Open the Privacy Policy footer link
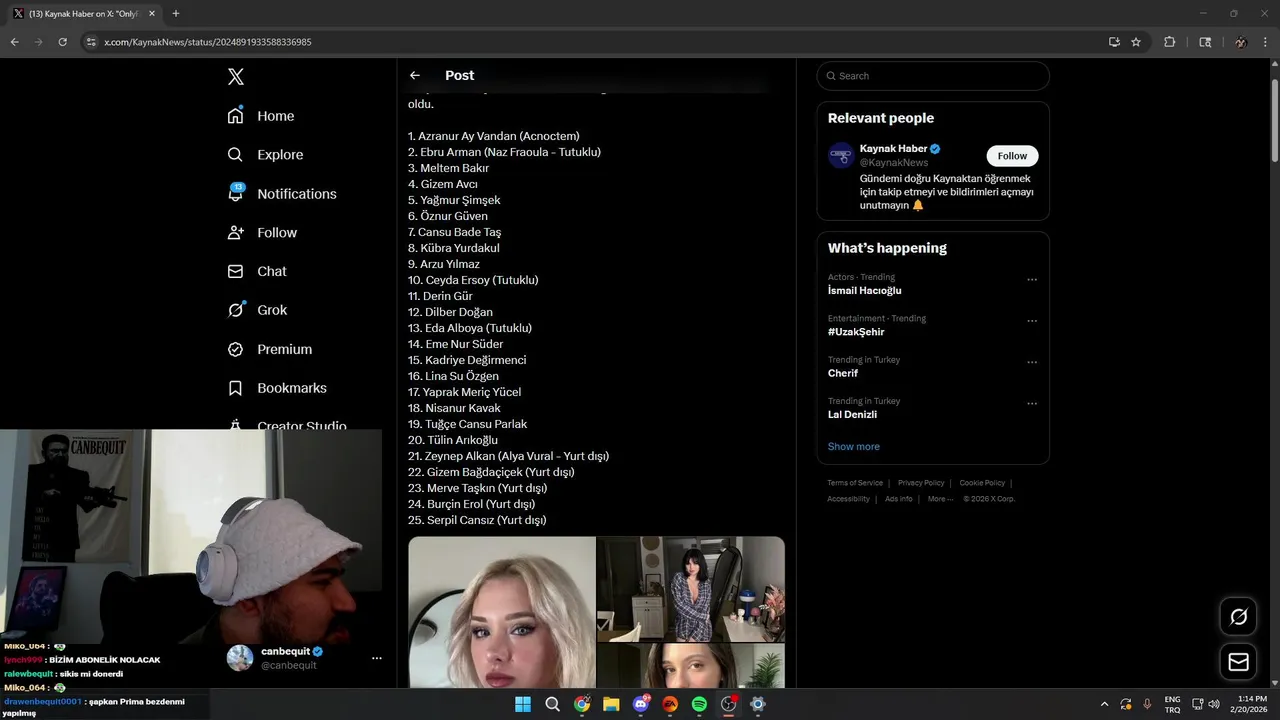Screen dimensions: 1280x720 click(921, 483)
